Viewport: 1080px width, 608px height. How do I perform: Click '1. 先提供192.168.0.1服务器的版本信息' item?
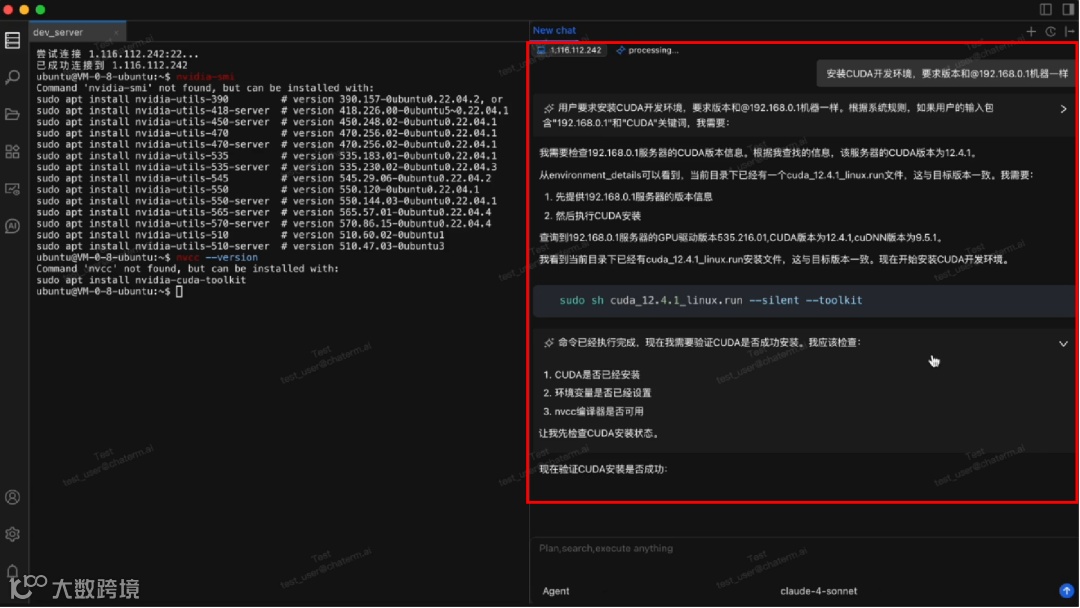click(628, 197)
